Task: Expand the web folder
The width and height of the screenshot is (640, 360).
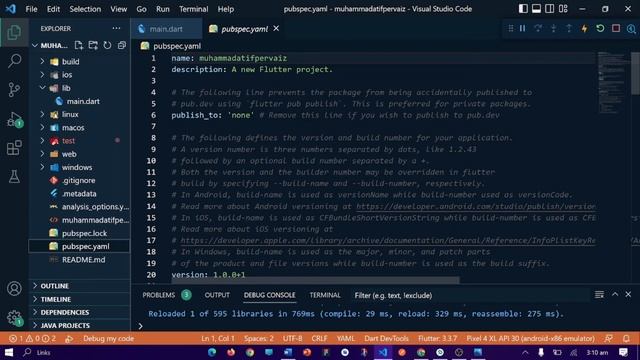Action: coord(42,154)
